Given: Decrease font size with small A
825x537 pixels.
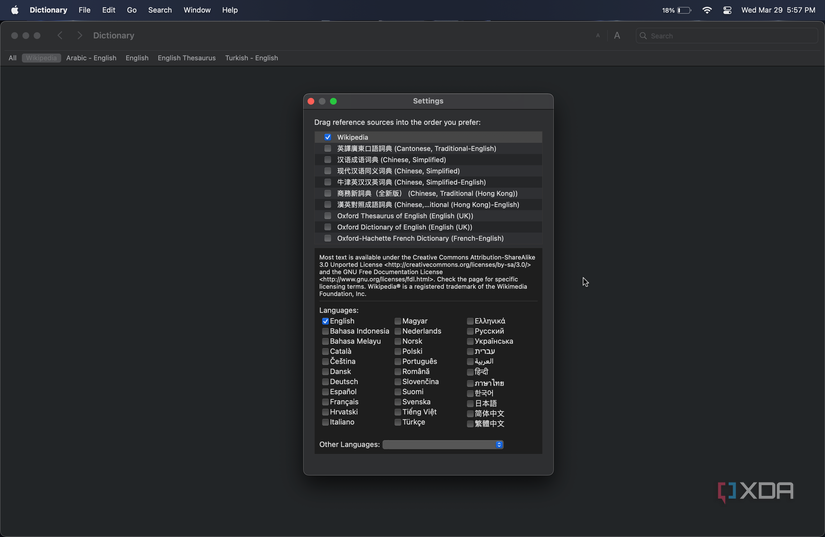Looking at the screenshot, I should click(x=598, y=36).
